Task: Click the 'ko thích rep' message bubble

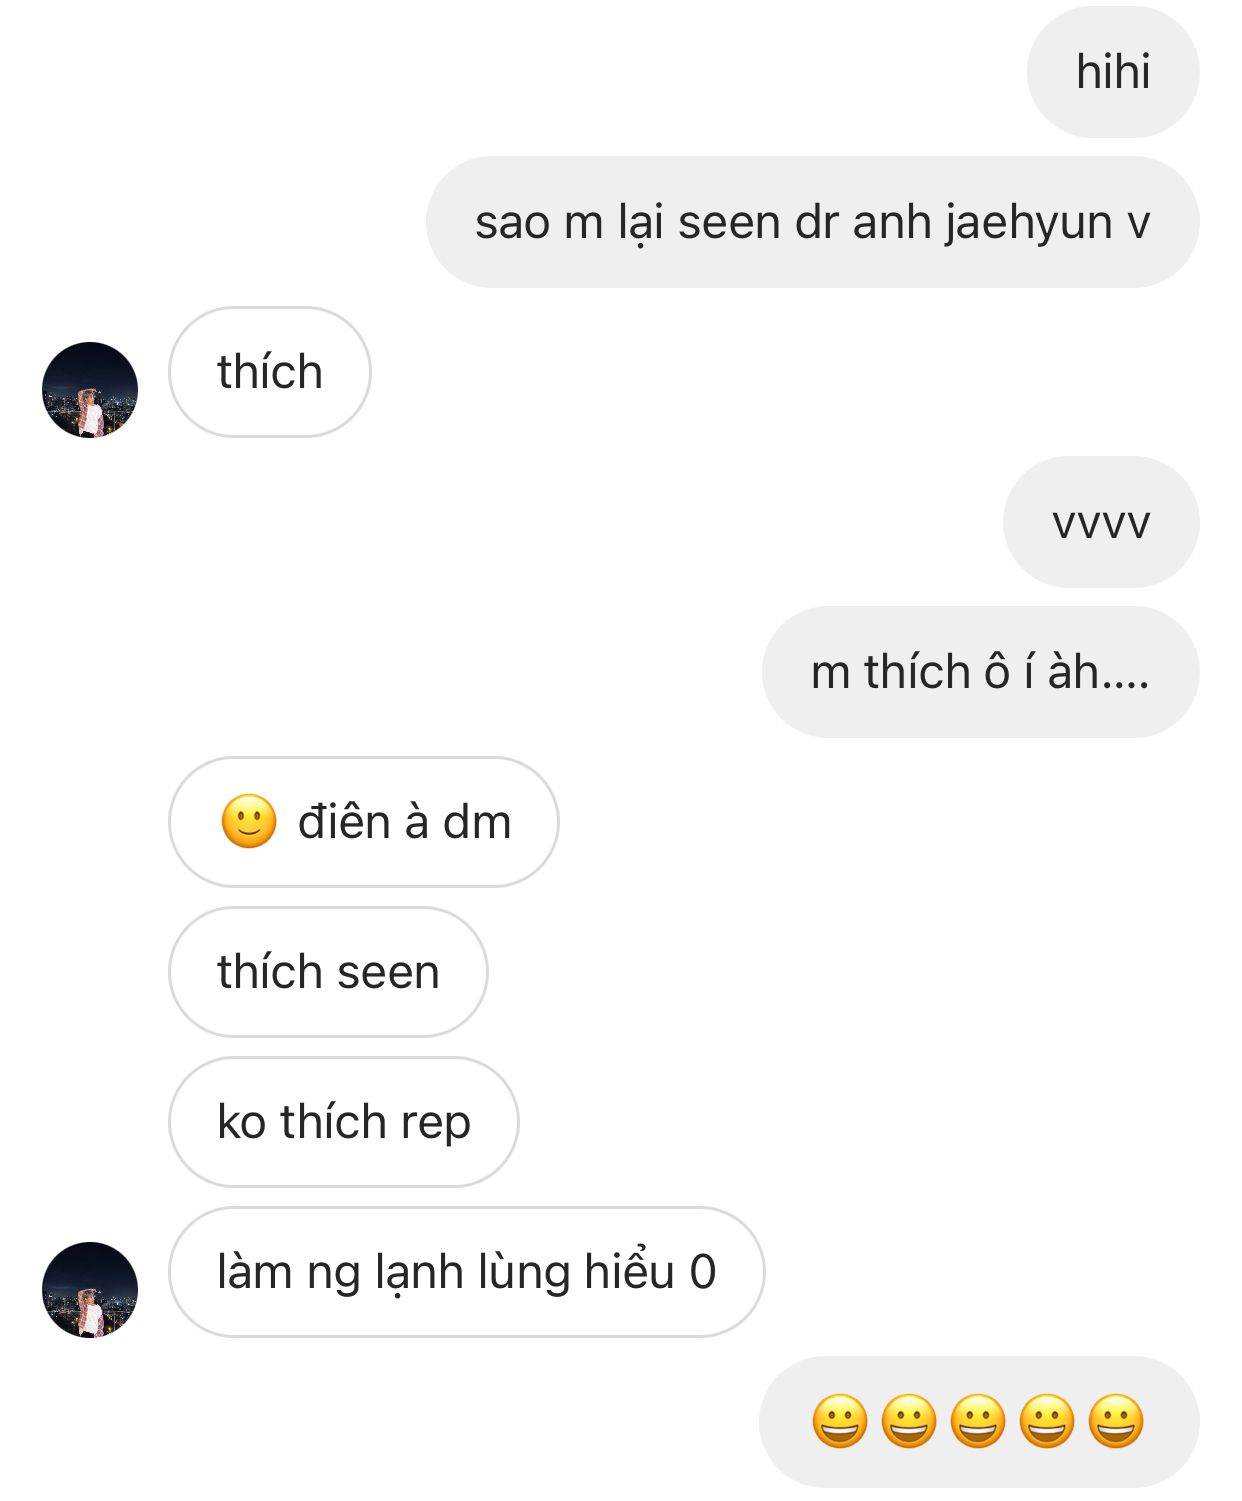Action: tap(343, 1122)
